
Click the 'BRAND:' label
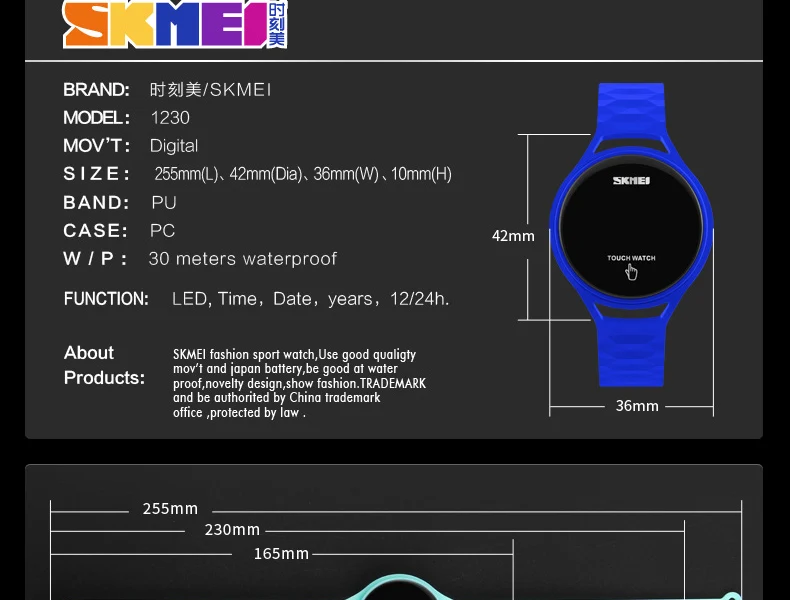coord(96,90)
